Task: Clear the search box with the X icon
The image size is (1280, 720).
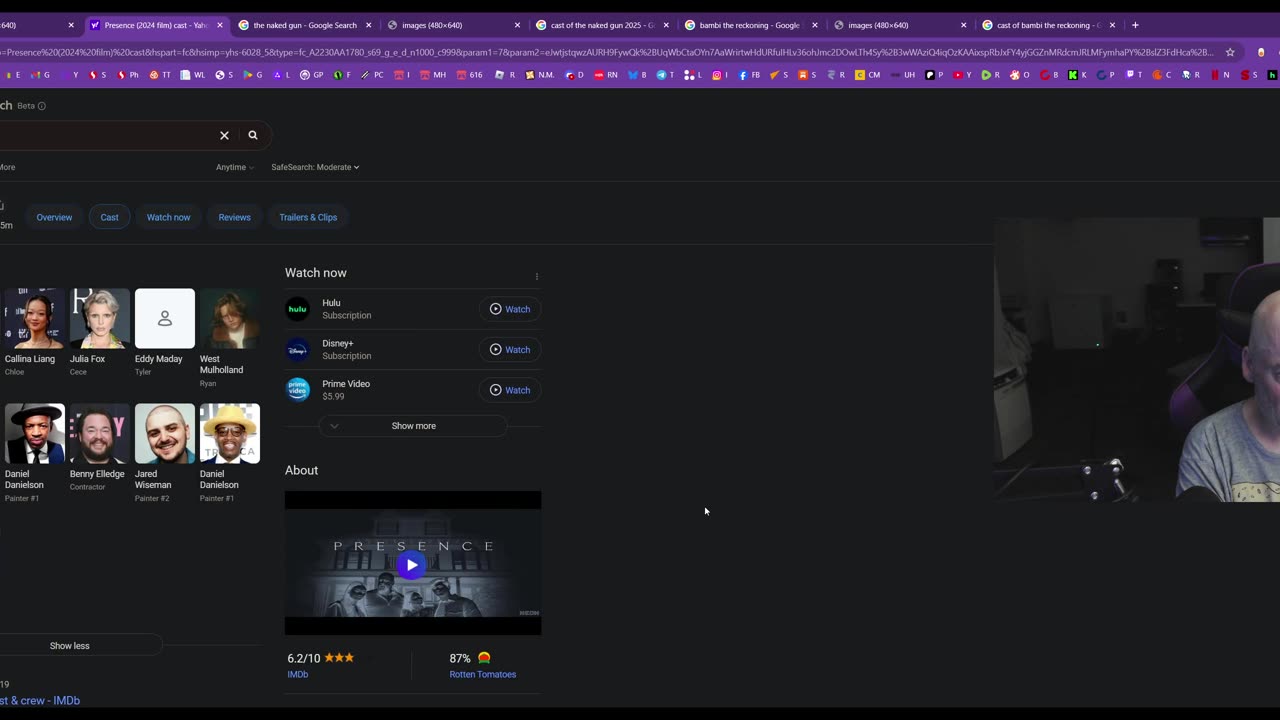Action: pos(224,135)
